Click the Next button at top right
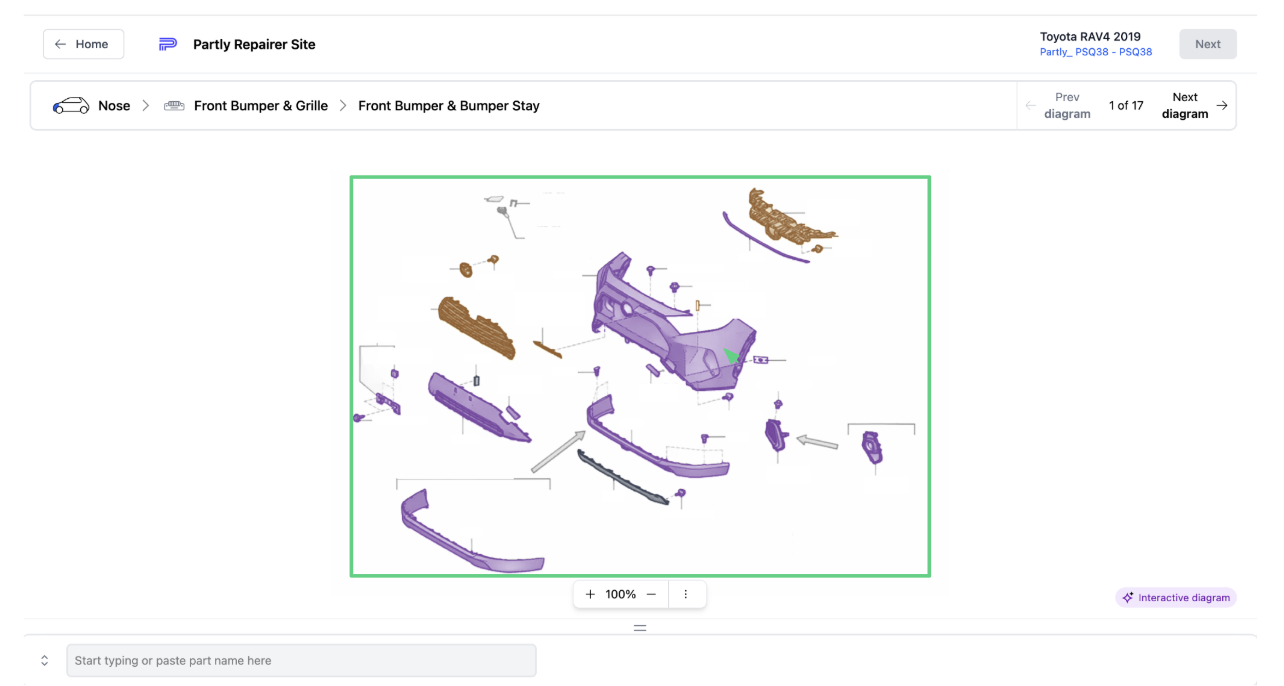 tap(1207, 44)
